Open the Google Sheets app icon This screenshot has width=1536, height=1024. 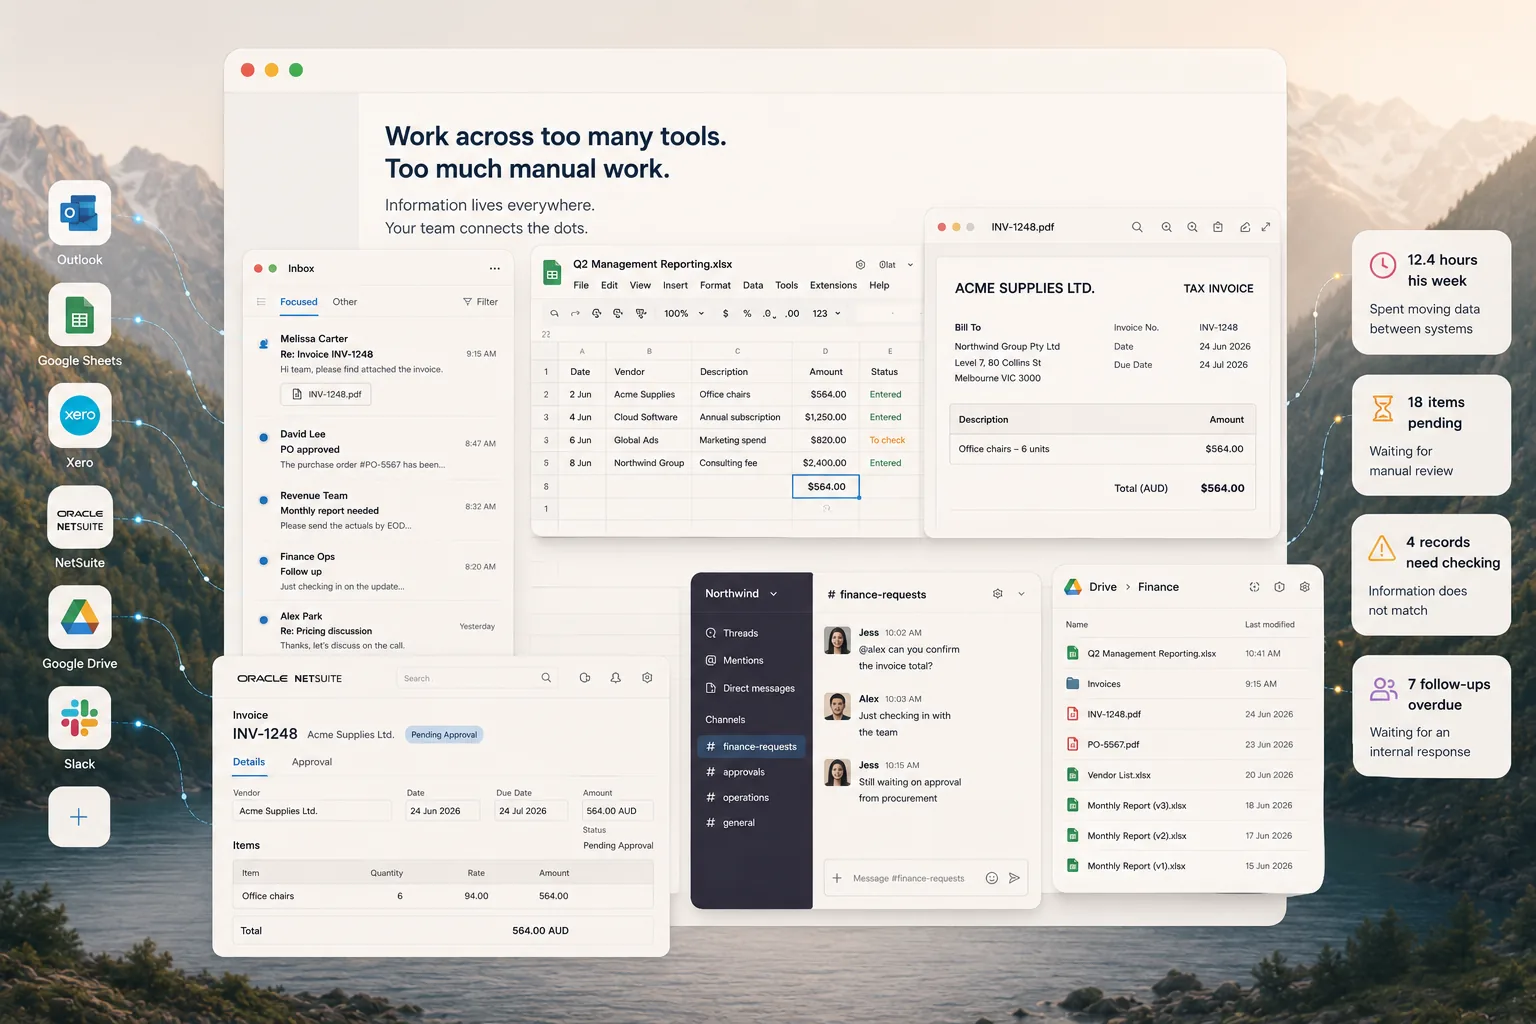point(80,315)
